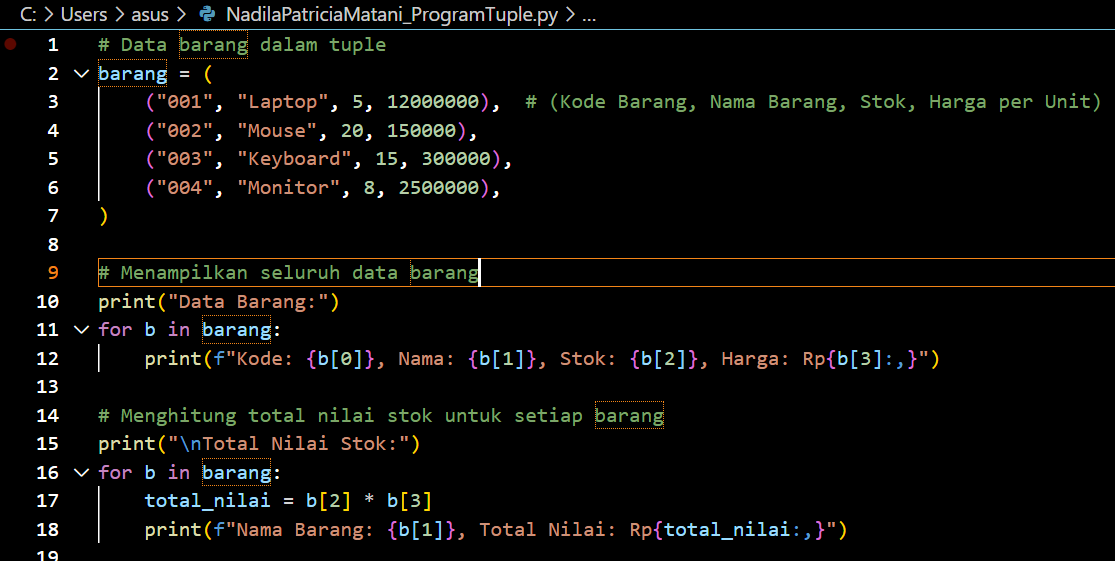This screenshot has width=1115, height=561.
Task: Place cursor on 'barang' variable at line 2
Action: point(133,73)
